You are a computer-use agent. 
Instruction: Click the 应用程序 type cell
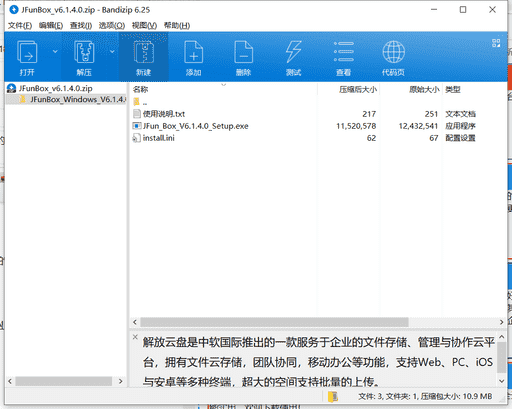pyautogui.click(x=460, y=126)
